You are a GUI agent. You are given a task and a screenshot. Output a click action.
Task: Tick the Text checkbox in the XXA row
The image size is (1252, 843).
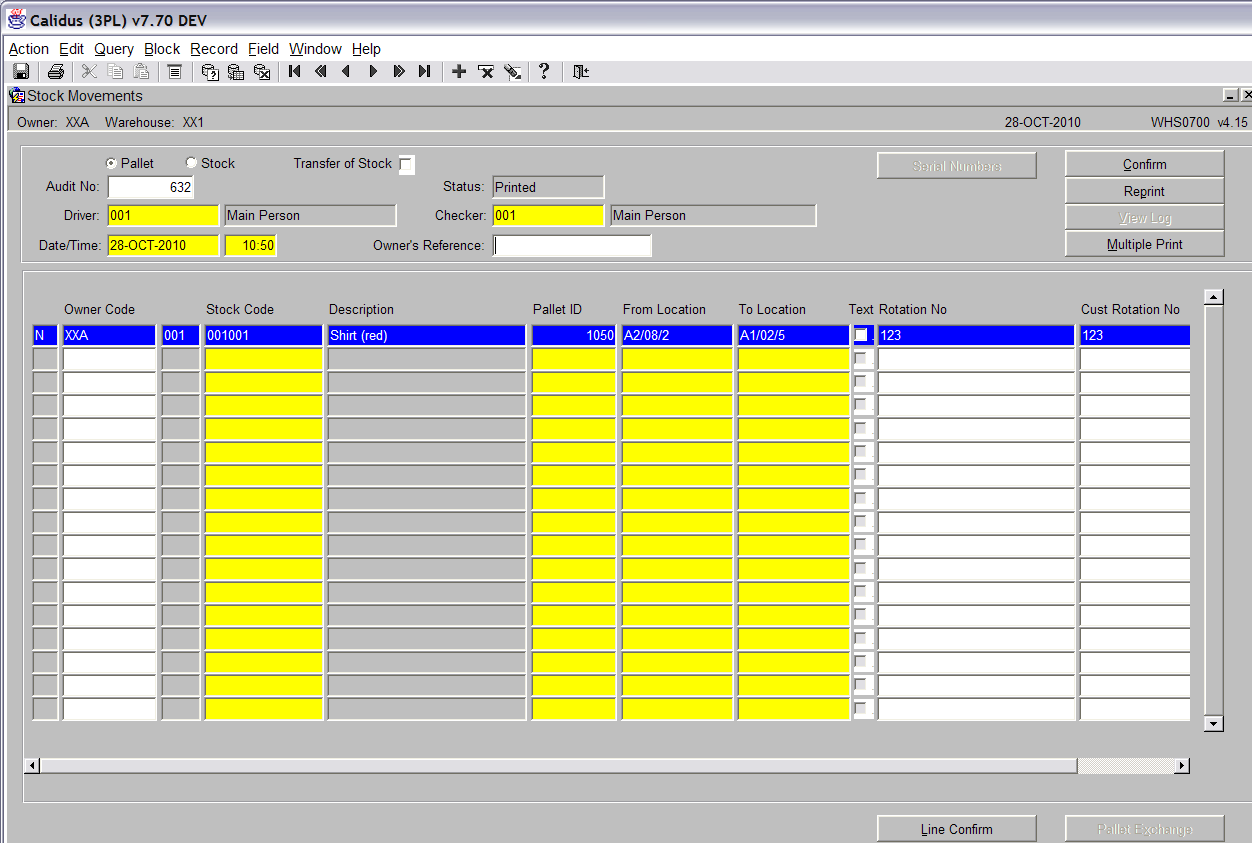coord(861,335)
